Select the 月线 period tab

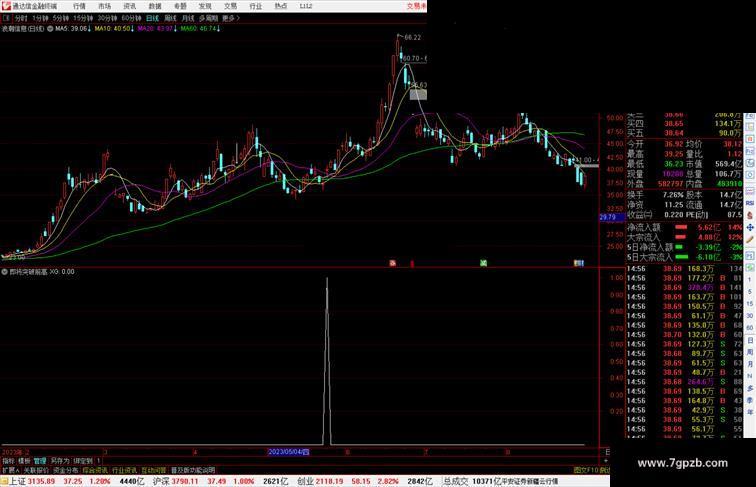point(188,18)
